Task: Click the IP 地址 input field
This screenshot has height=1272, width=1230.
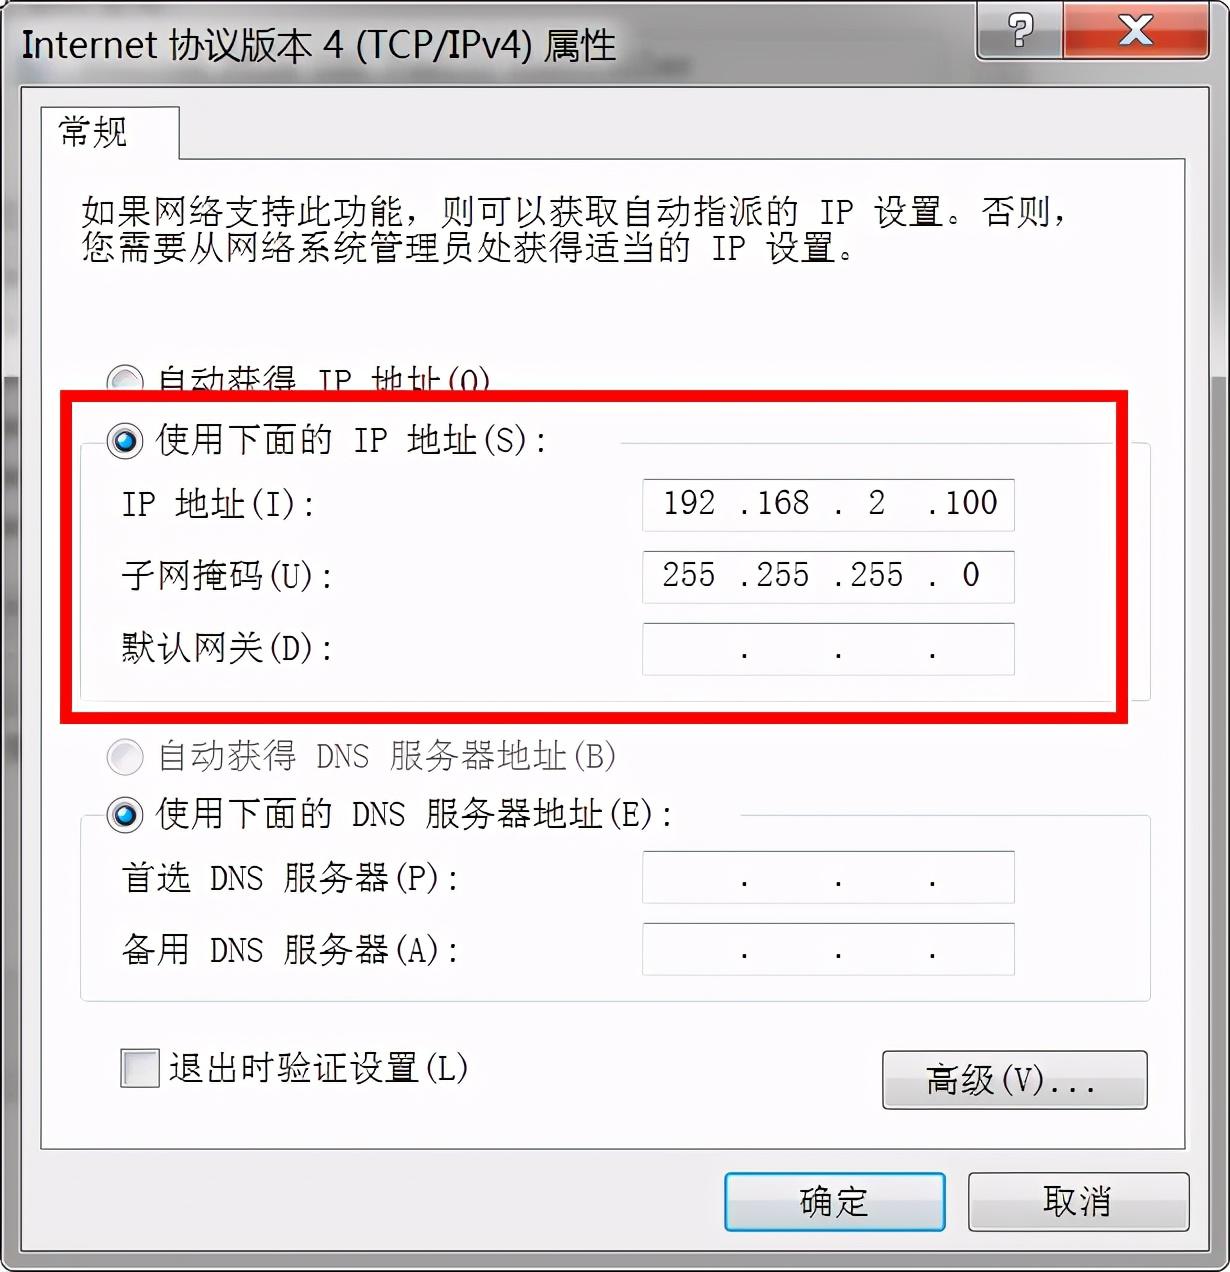Action: click(828, 504)
